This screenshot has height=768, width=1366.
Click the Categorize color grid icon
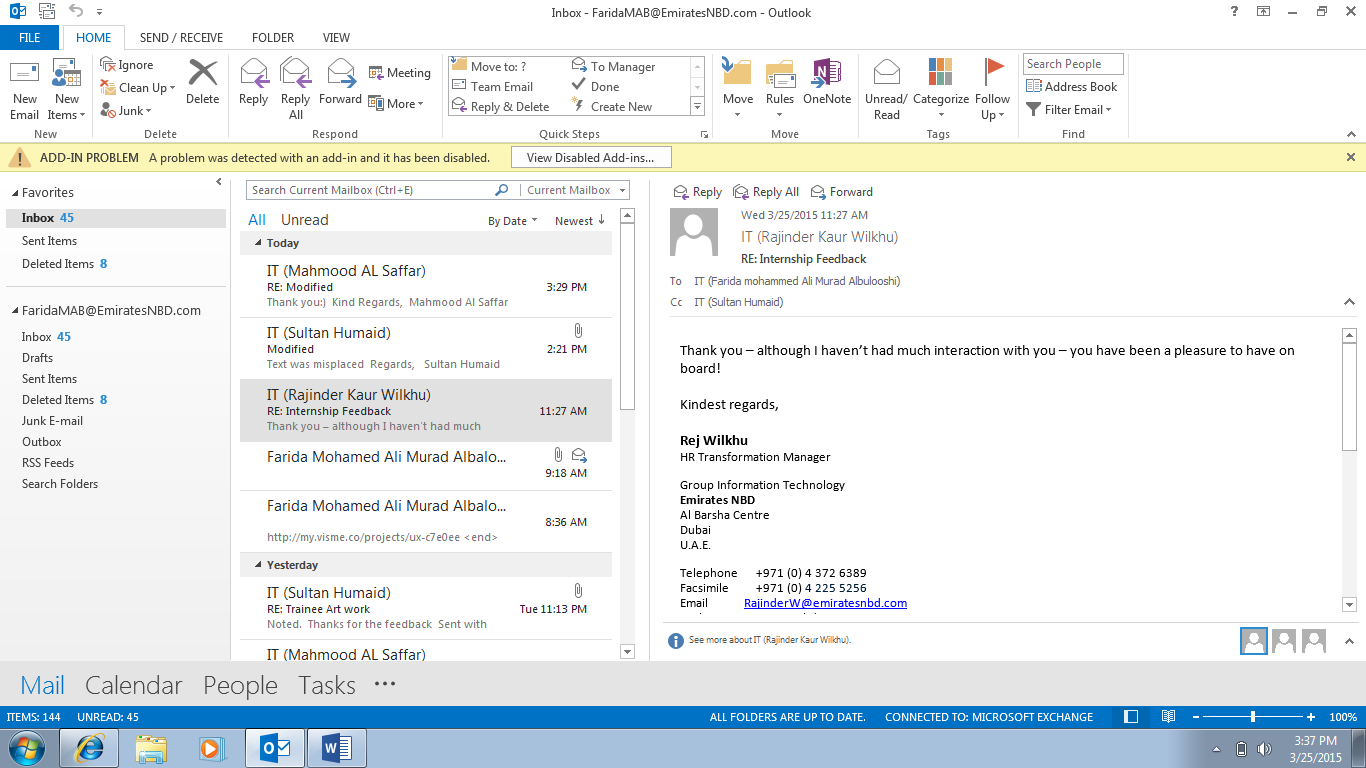(940, 74)
